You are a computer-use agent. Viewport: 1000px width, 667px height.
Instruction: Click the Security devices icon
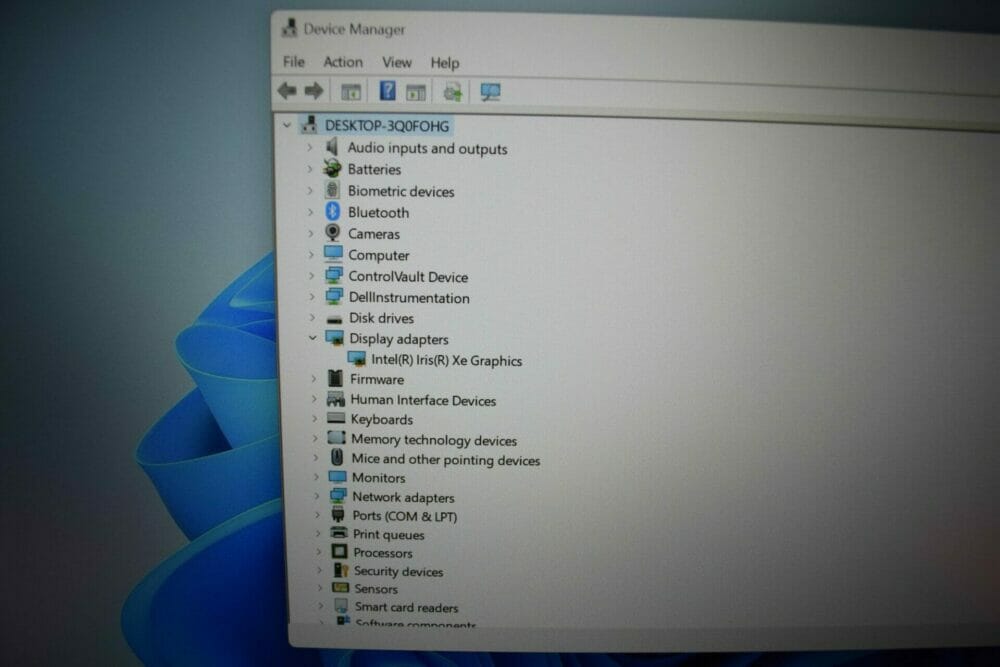click(341, 569)
